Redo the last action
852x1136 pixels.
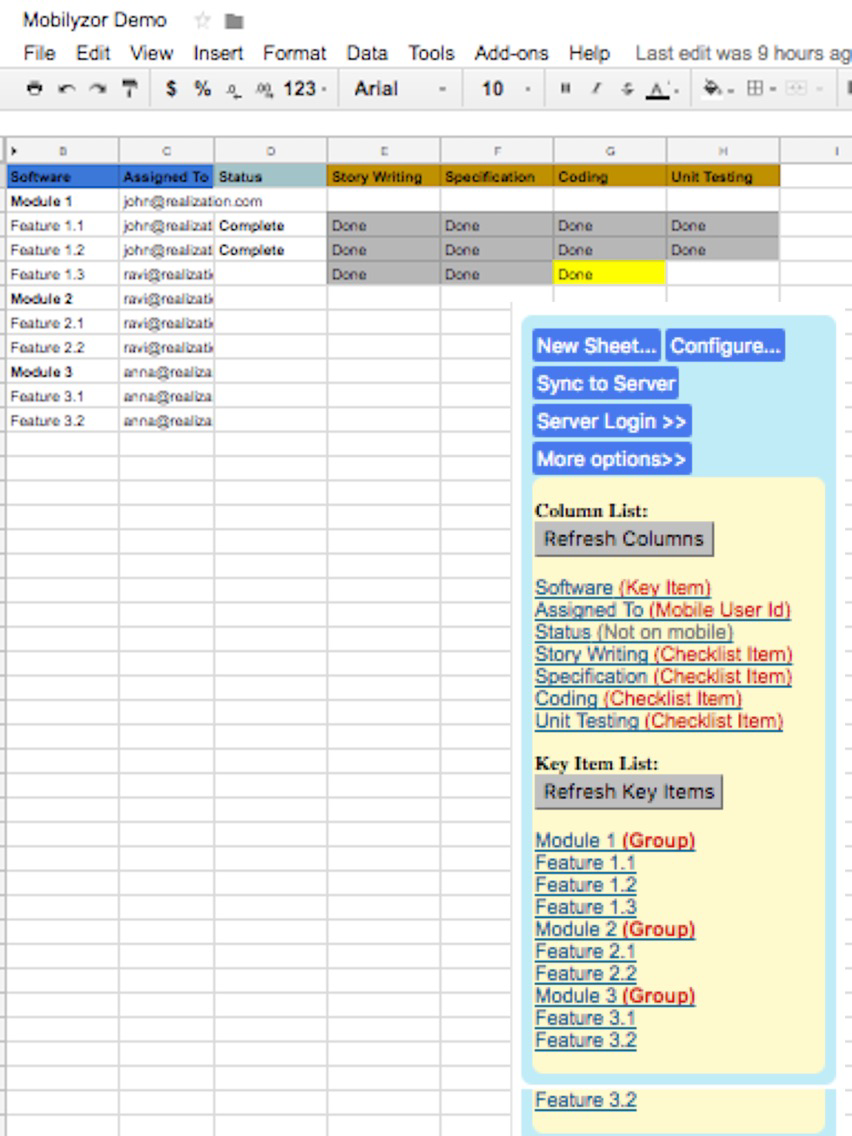98,88
